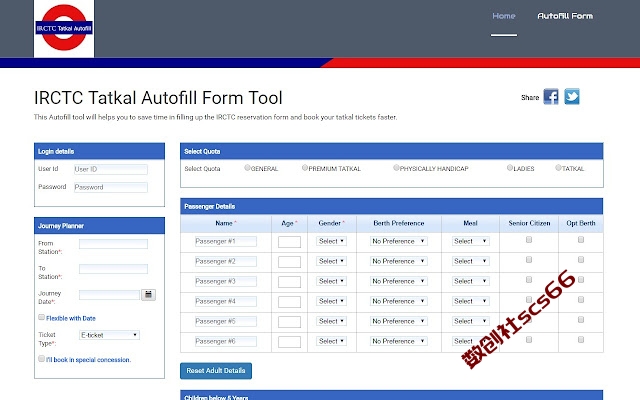Screen dimensions: 640x400
Task: Open Berth Preference dropdown for Passenger #5
Action: pyautogui.click(x=398, y=321)
